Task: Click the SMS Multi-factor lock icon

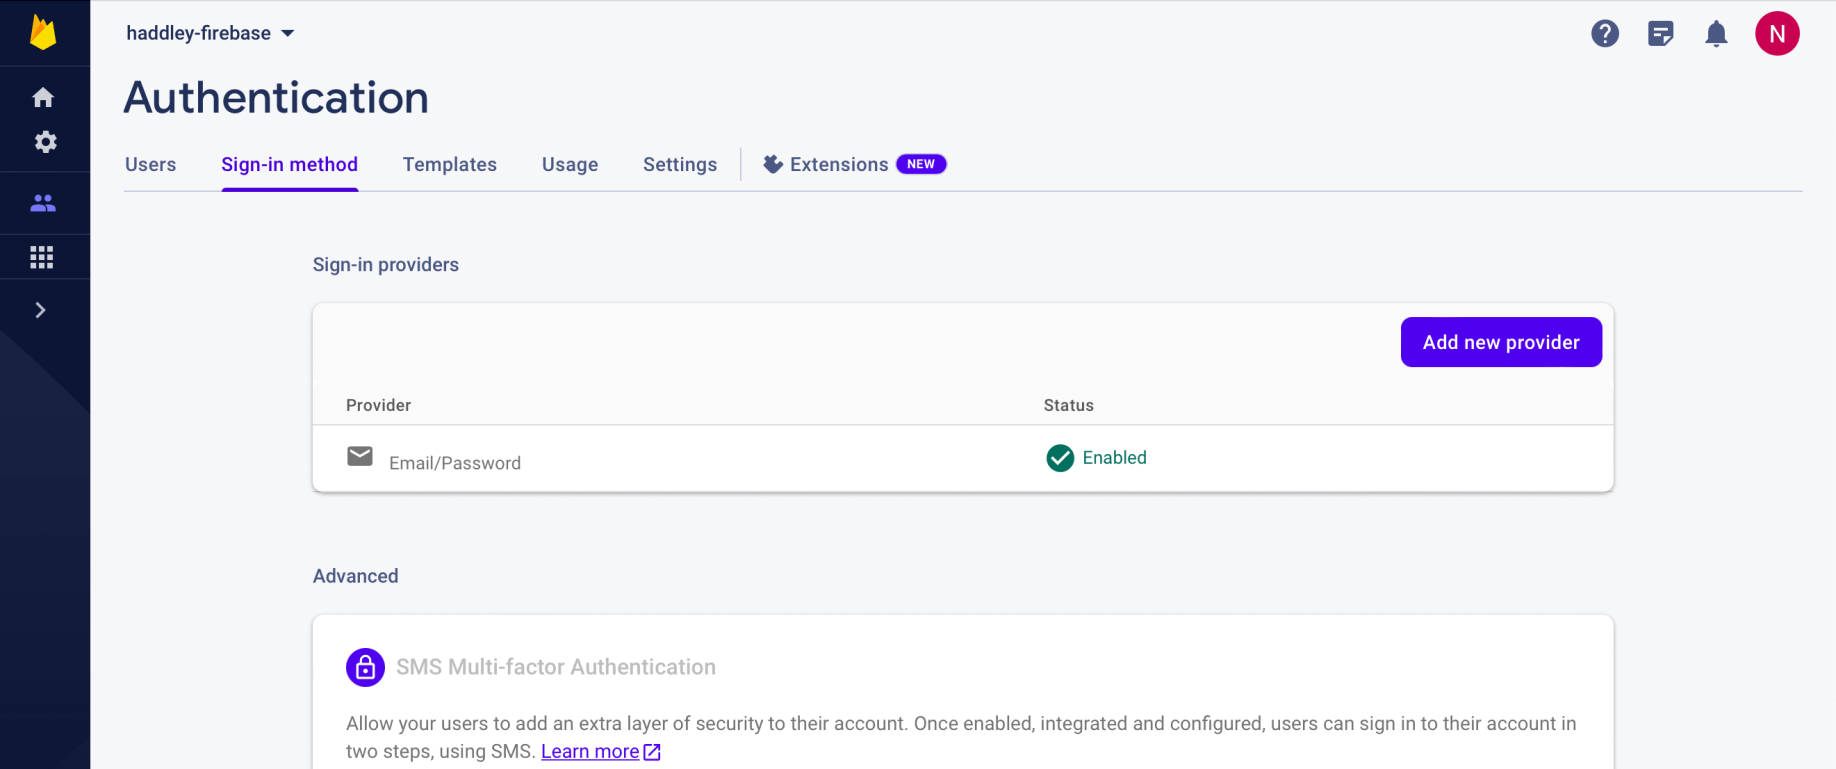Action: pos(365,667)
